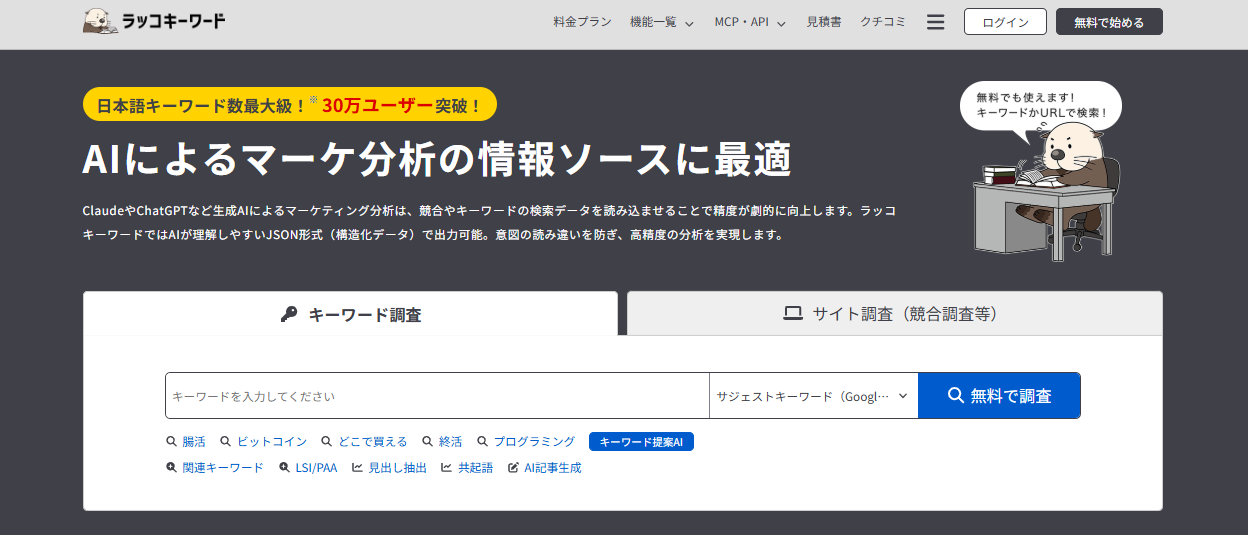Click the キーワード提案AI button
This screenshot has height=535, width=1248.
click(x=641, y=441)
